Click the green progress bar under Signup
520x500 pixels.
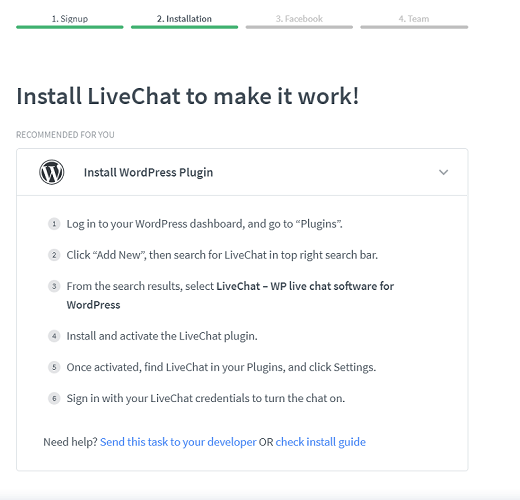(70, 27)
